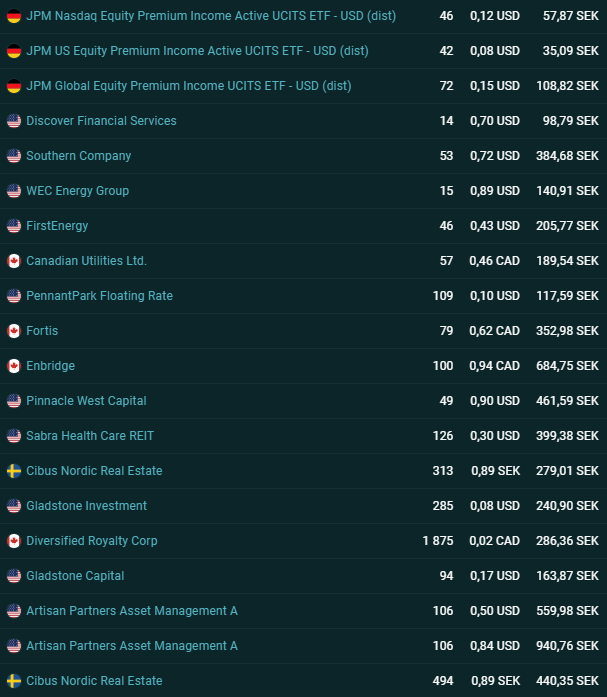Viewport: 607px width, 697px height.
Task: Click Swedish flag beside Cibus with 494 shares
Action: click(x=14, y=681)
